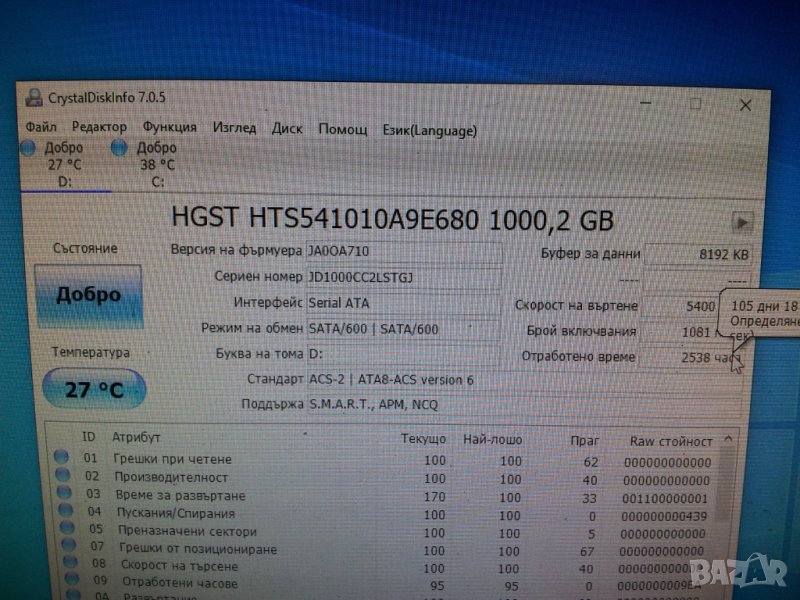Screen dimensions: 800x600
Task: Click the next disk arrow button
Action: tap(742, 222)
